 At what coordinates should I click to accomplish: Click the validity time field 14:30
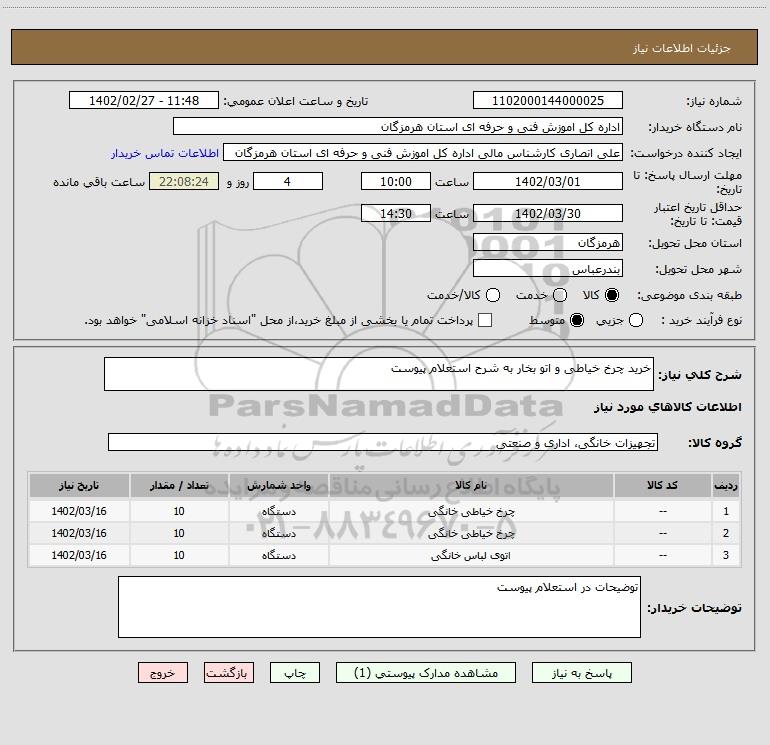(x=396, y=213)
